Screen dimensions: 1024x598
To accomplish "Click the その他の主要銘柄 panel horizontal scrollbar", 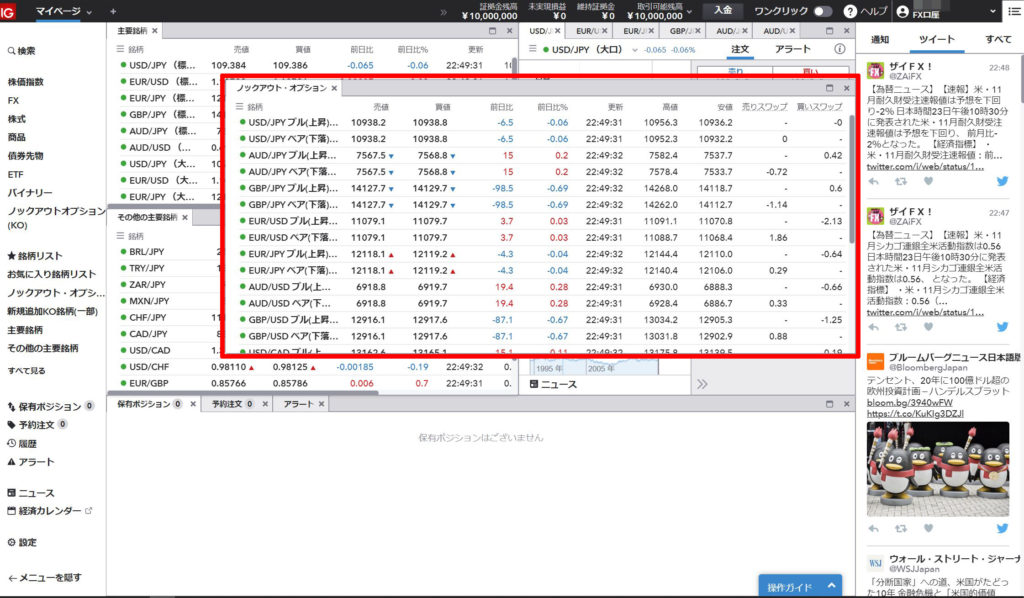I will tap(242, 393).
